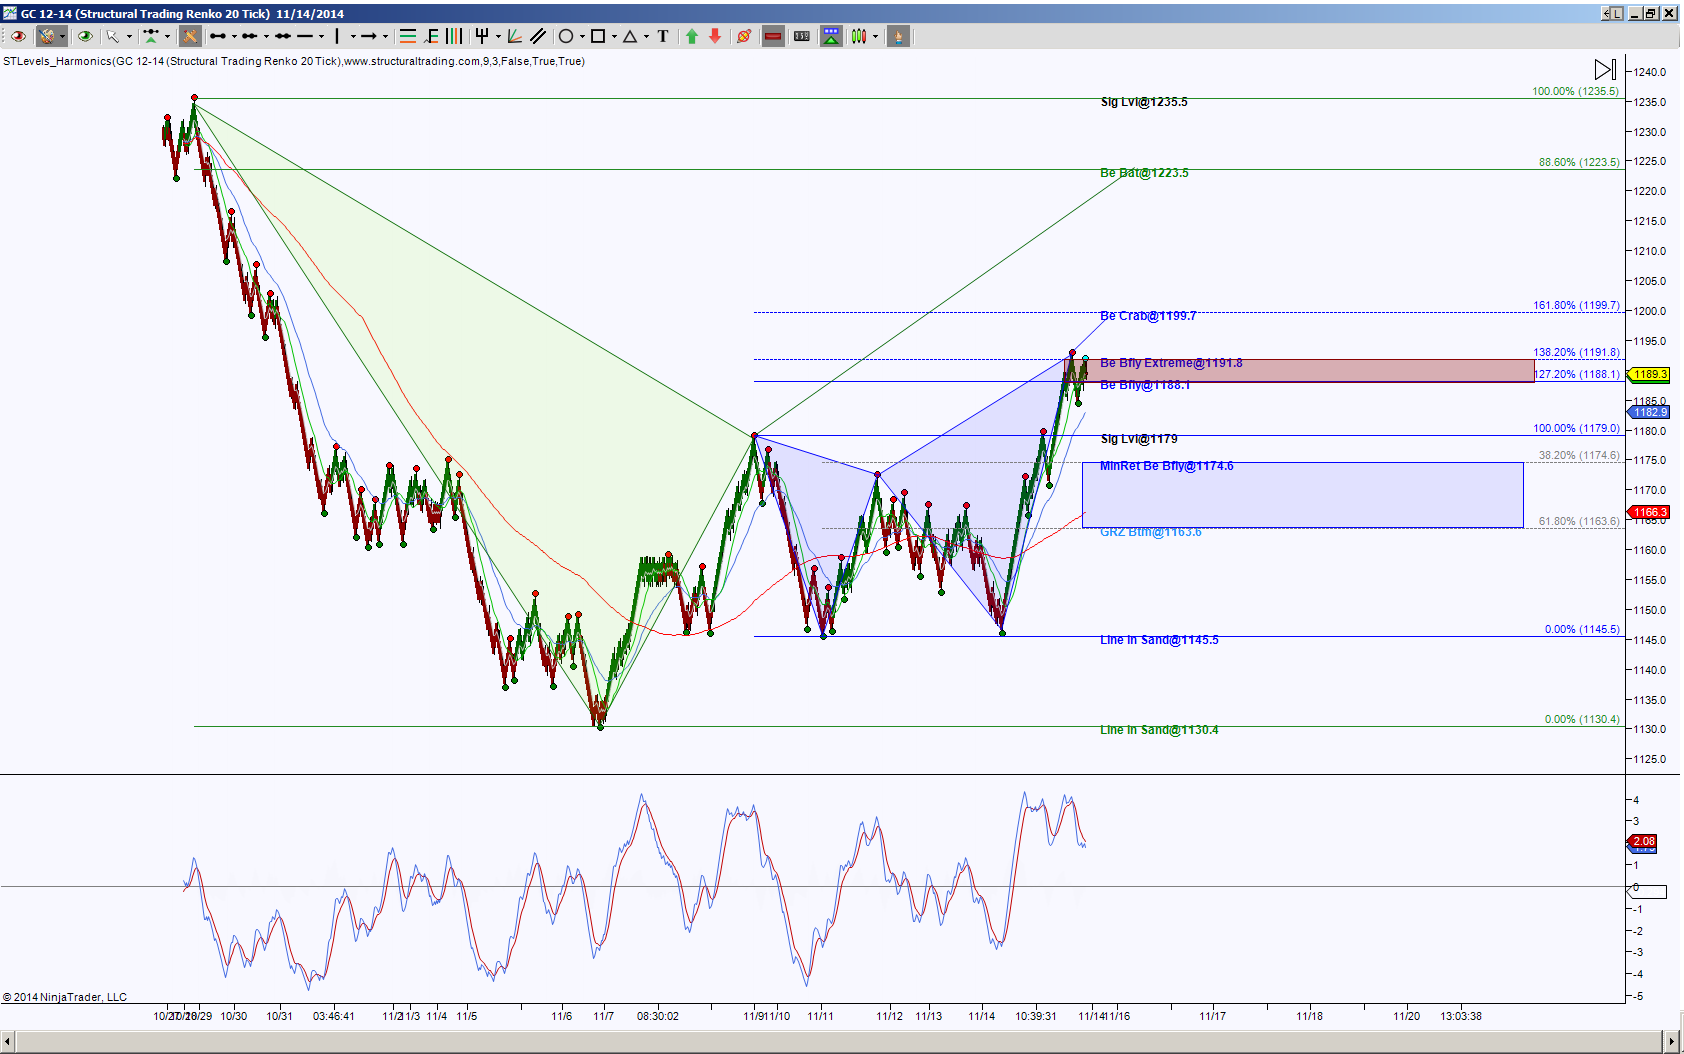Open the Arrow Line dropdown arrow
Screen dimensions: 1684x1054
[385, 36]
